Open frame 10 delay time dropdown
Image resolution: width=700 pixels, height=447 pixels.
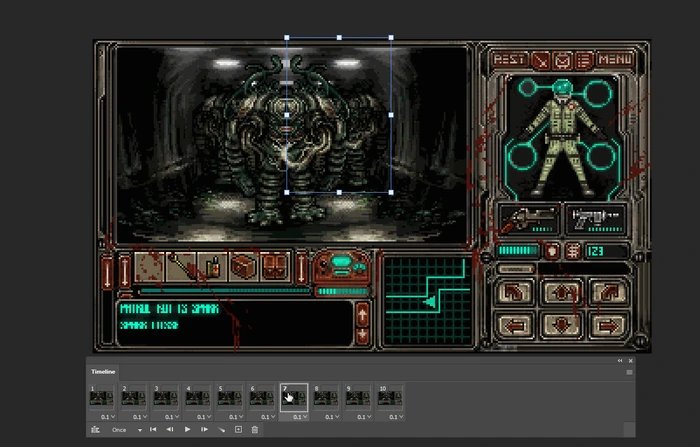393,416
